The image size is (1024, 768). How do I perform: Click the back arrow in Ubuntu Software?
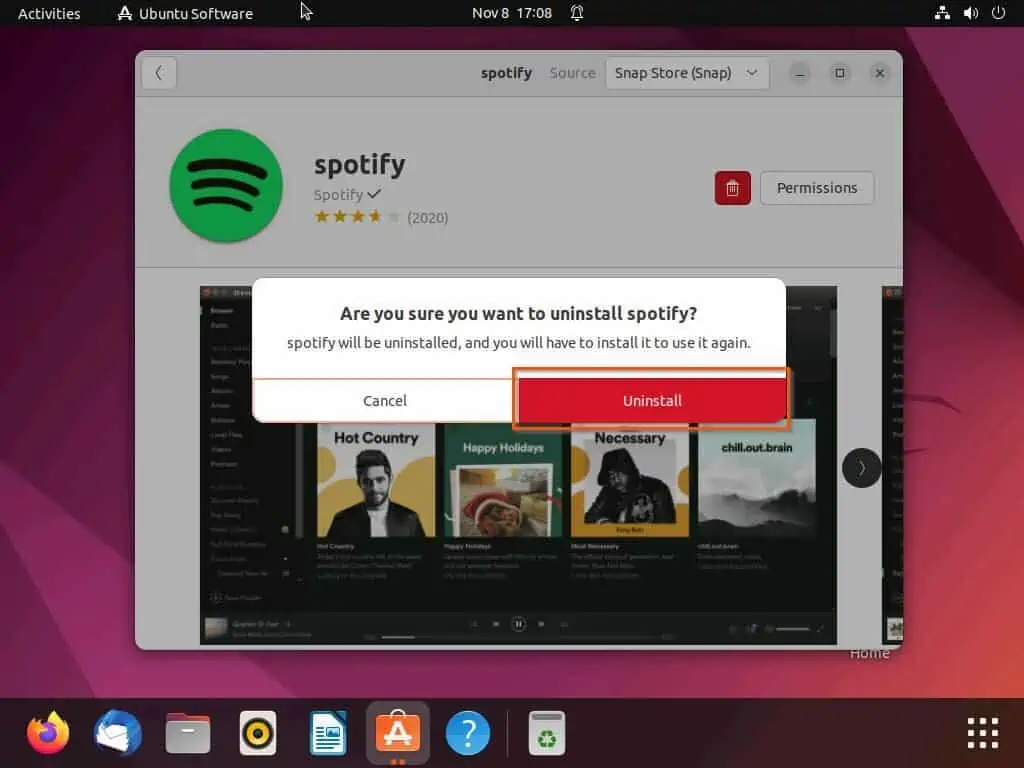pyautogui.click(x=159, y=72)
